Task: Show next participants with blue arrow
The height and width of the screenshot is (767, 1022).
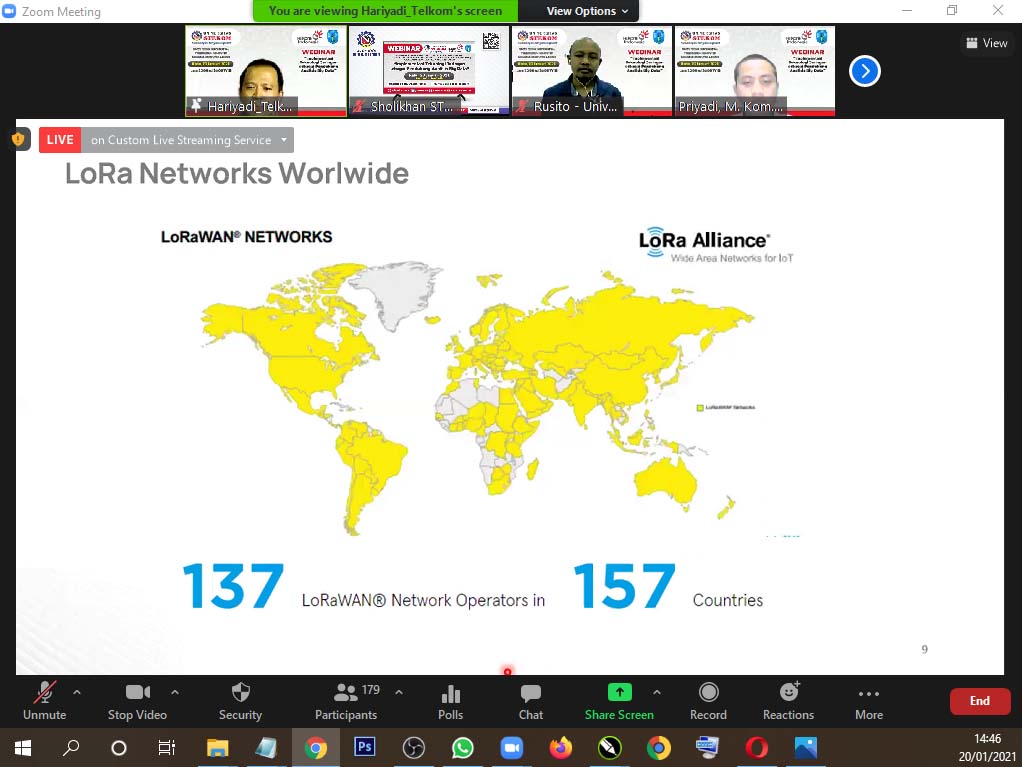Action: pyautogui.click(x=864, y=71)
